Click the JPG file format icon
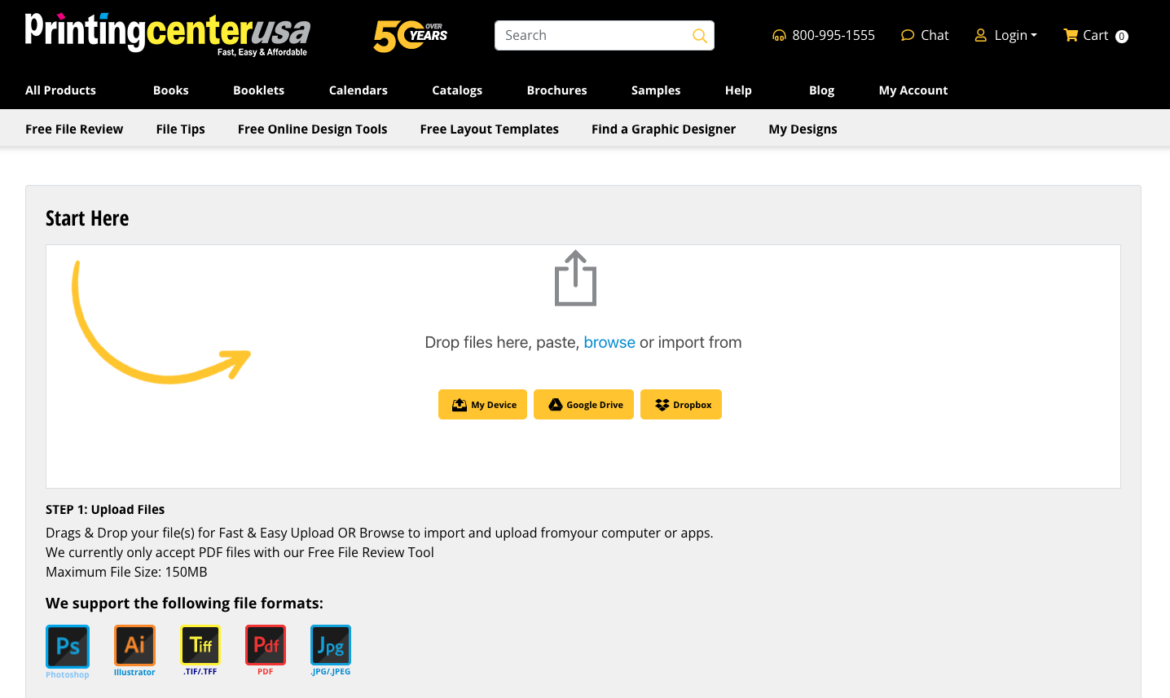 click(x=330, y=646)
